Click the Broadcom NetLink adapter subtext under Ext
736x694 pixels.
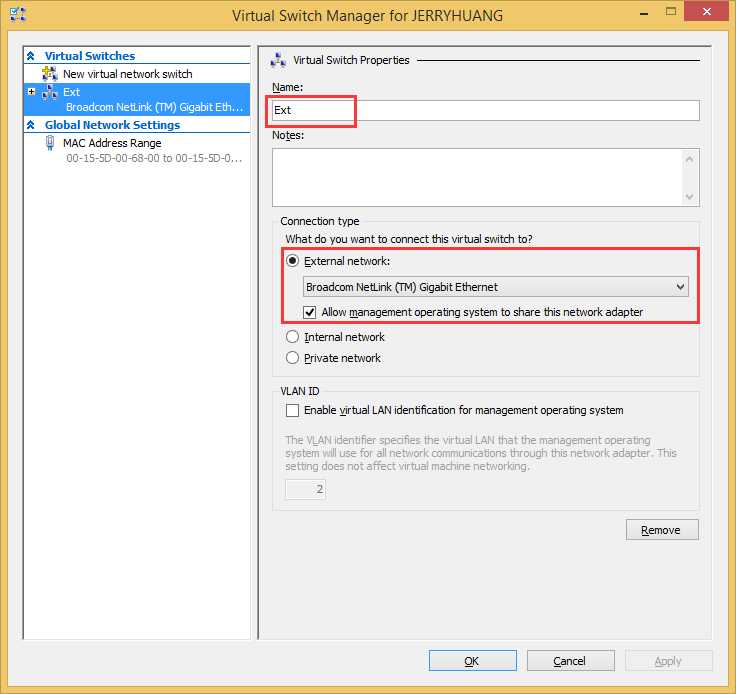tap(155, 107)
